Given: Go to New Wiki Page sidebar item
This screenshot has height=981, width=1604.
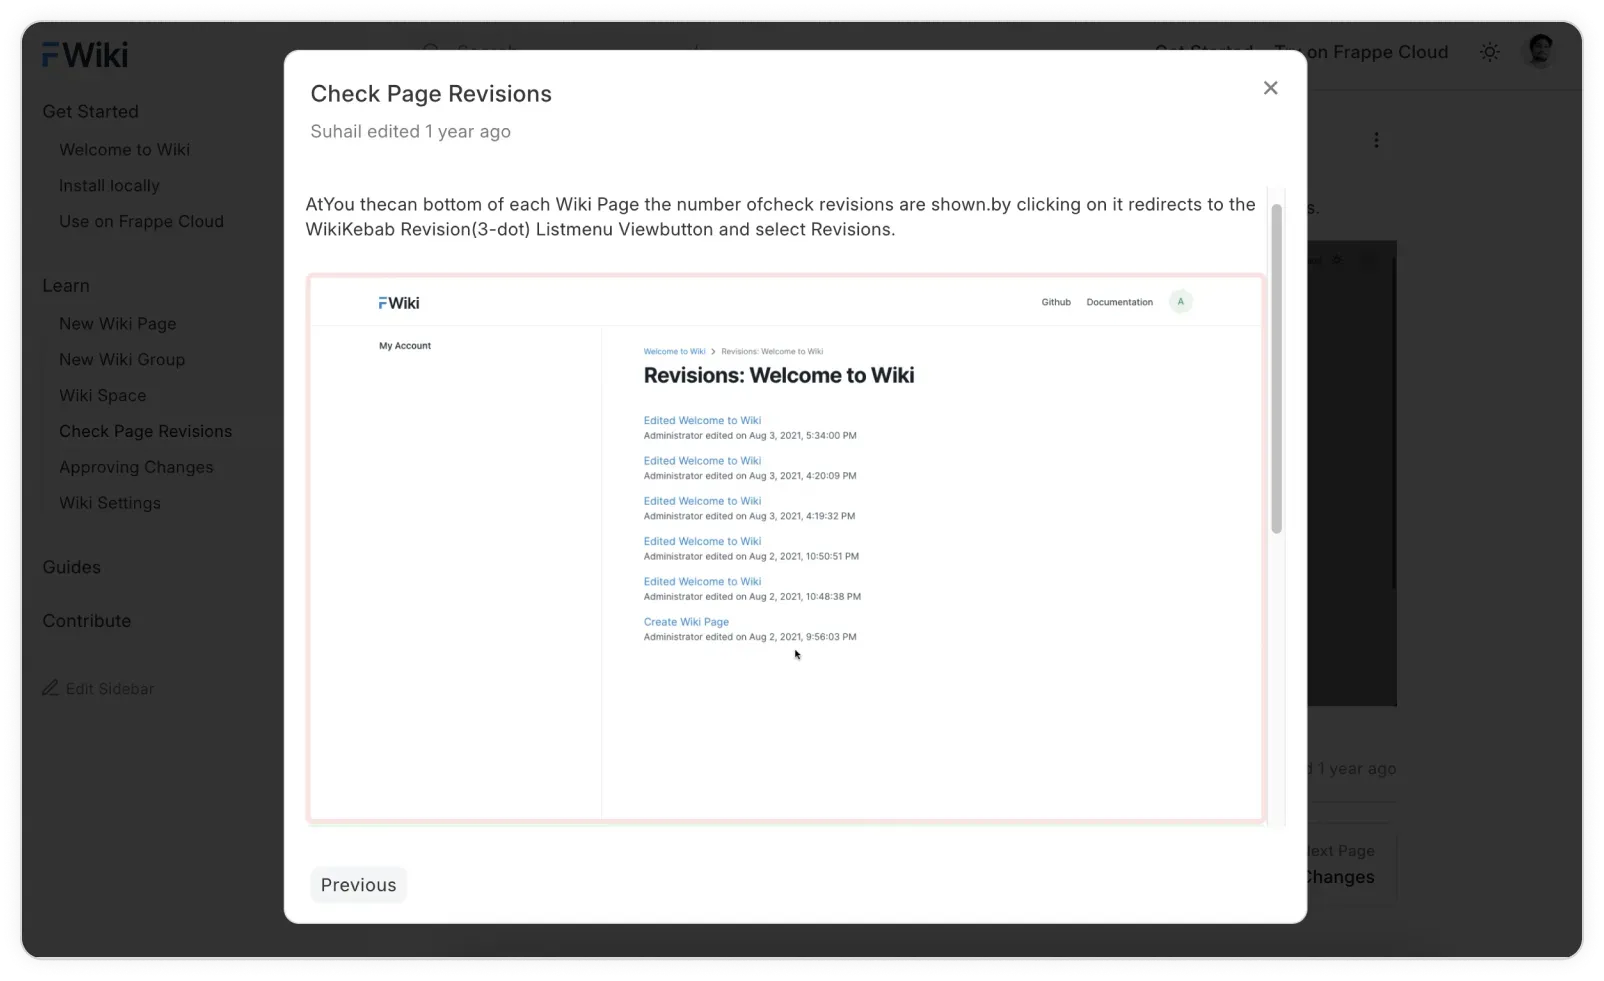Looking at the screenshot, I should pos(117,323).
